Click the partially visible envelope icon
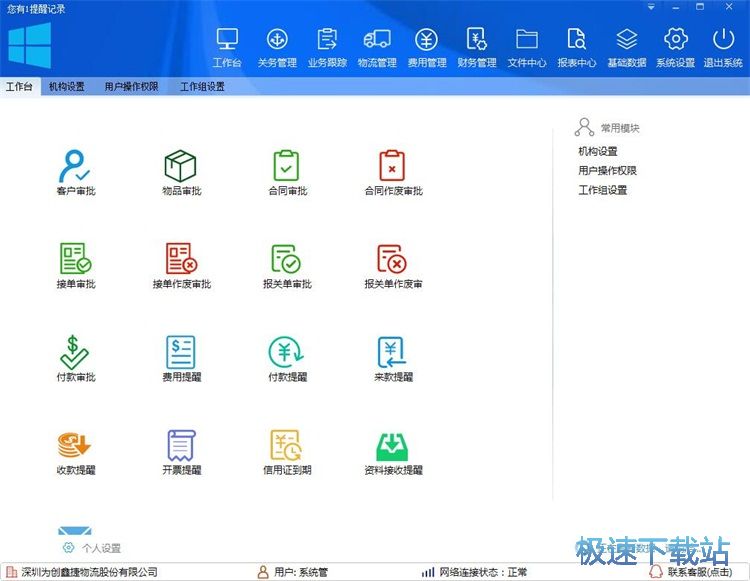 (x=75, y=531)
